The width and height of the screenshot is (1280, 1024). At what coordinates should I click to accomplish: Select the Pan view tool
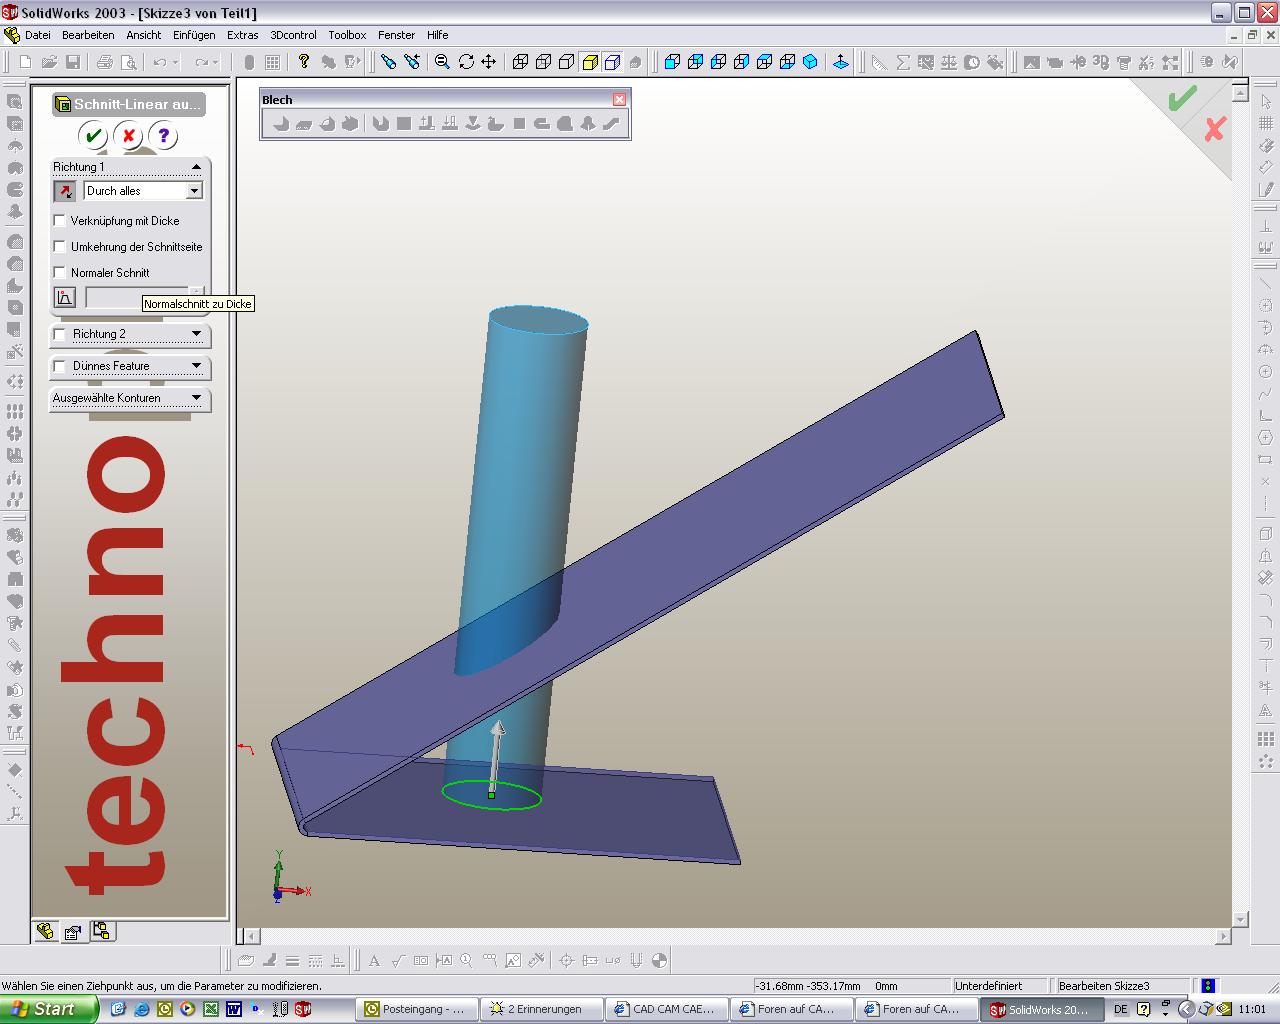489,62
